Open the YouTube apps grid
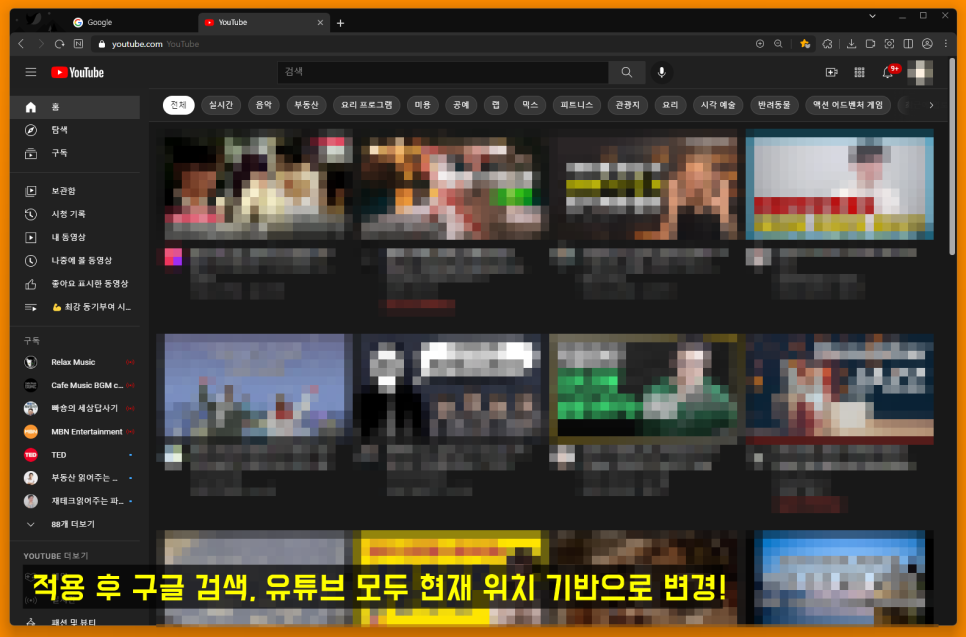The height and width of the screenshot is (637, 966). click(x=859, y=73)
